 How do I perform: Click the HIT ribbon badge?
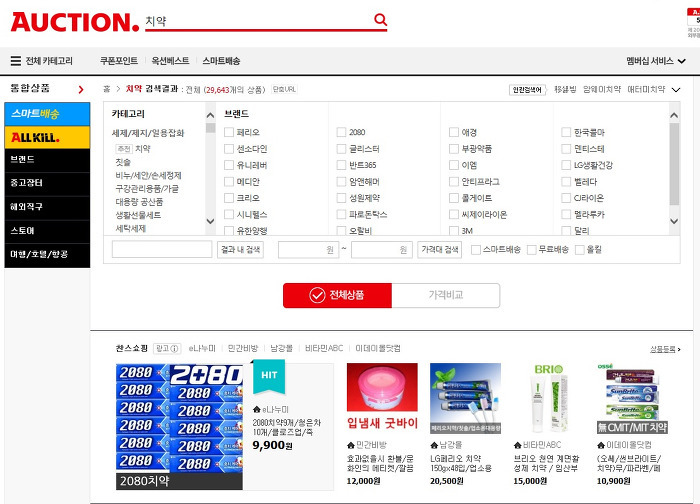click(269, 376)
